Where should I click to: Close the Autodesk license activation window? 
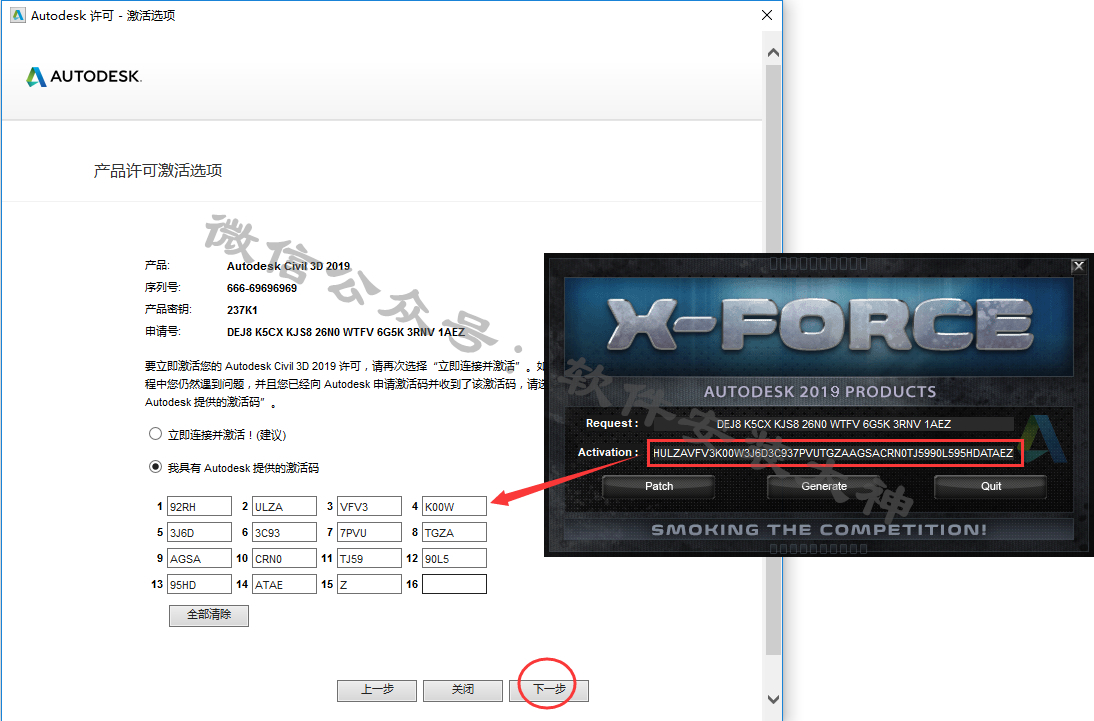coord(767,15)
